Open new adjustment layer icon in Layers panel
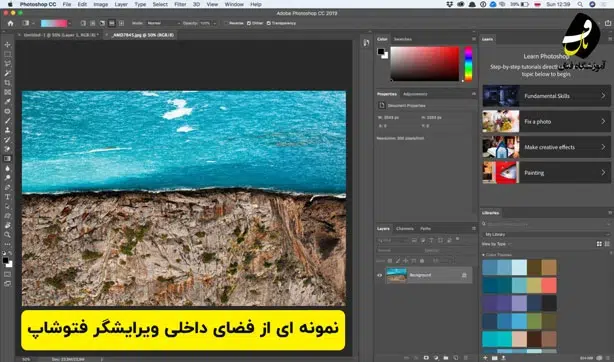Viewport: 614px width, 362px height. click(x=436, y=358)
